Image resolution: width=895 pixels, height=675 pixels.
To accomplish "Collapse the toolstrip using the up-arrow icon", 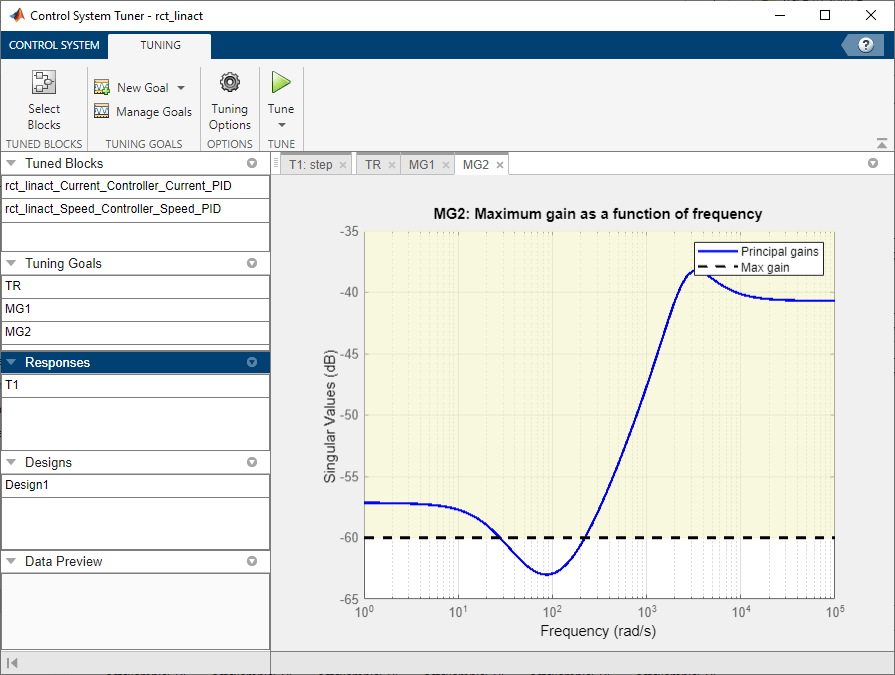I will click(x=881, y=143).
